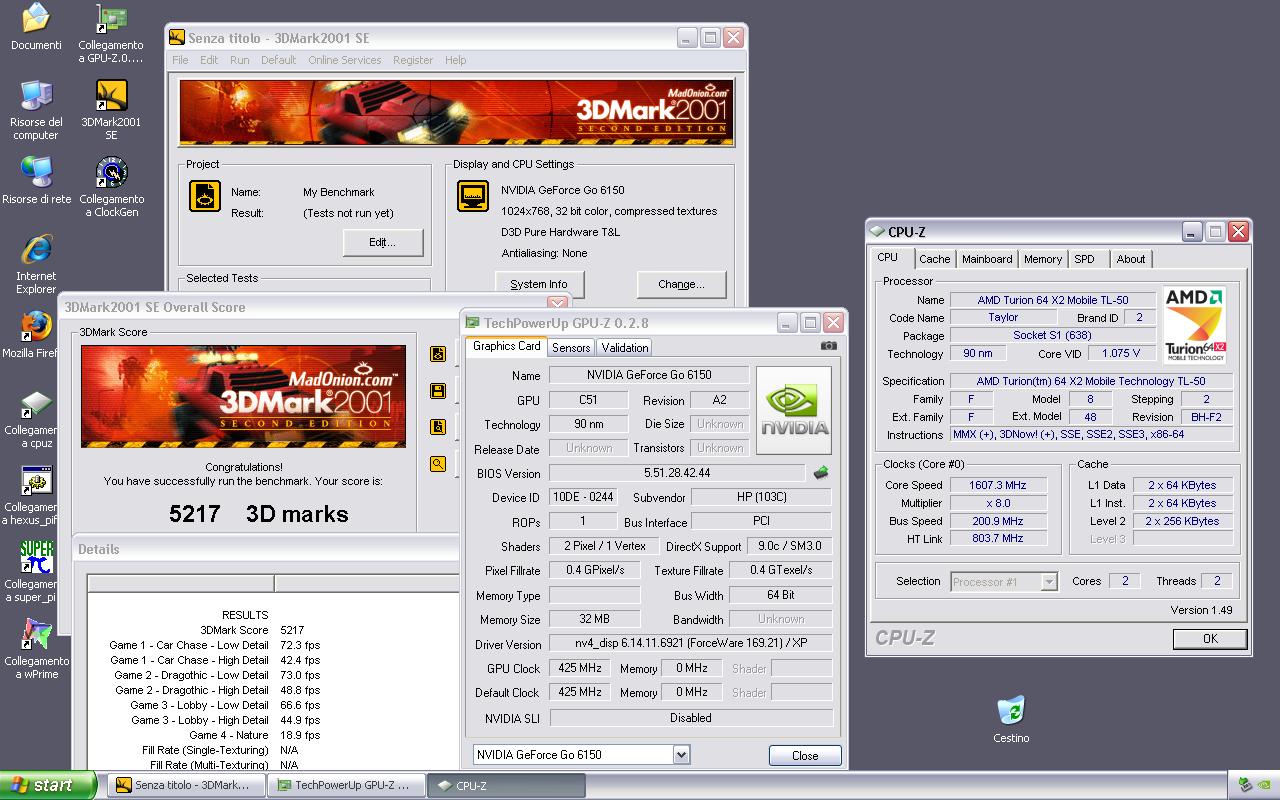Open Collegamento a GPU-Z desktop shortcut
This screenshot has height=800, width=1280.
coord(111,33)
